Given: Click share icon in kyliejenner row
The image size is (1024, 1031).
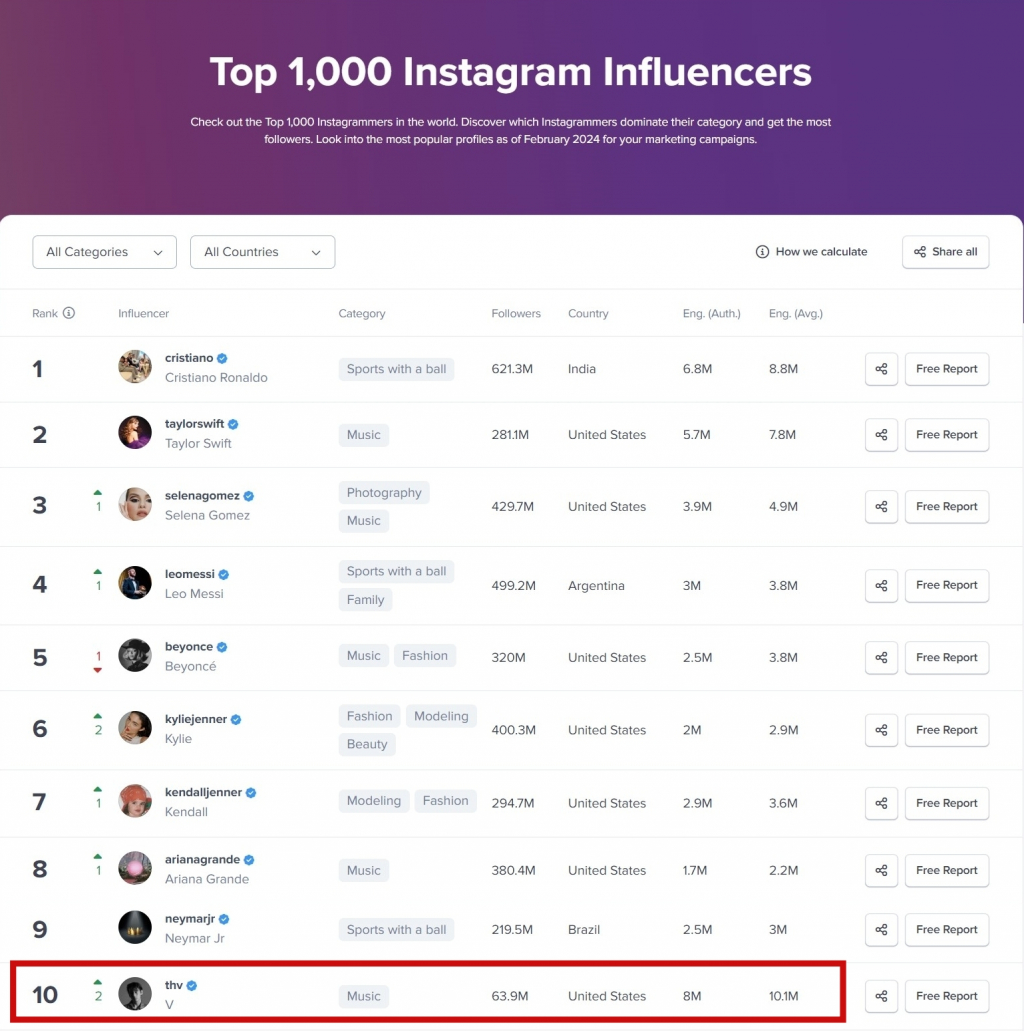Looking at the screenshot, I should (881, 730).
